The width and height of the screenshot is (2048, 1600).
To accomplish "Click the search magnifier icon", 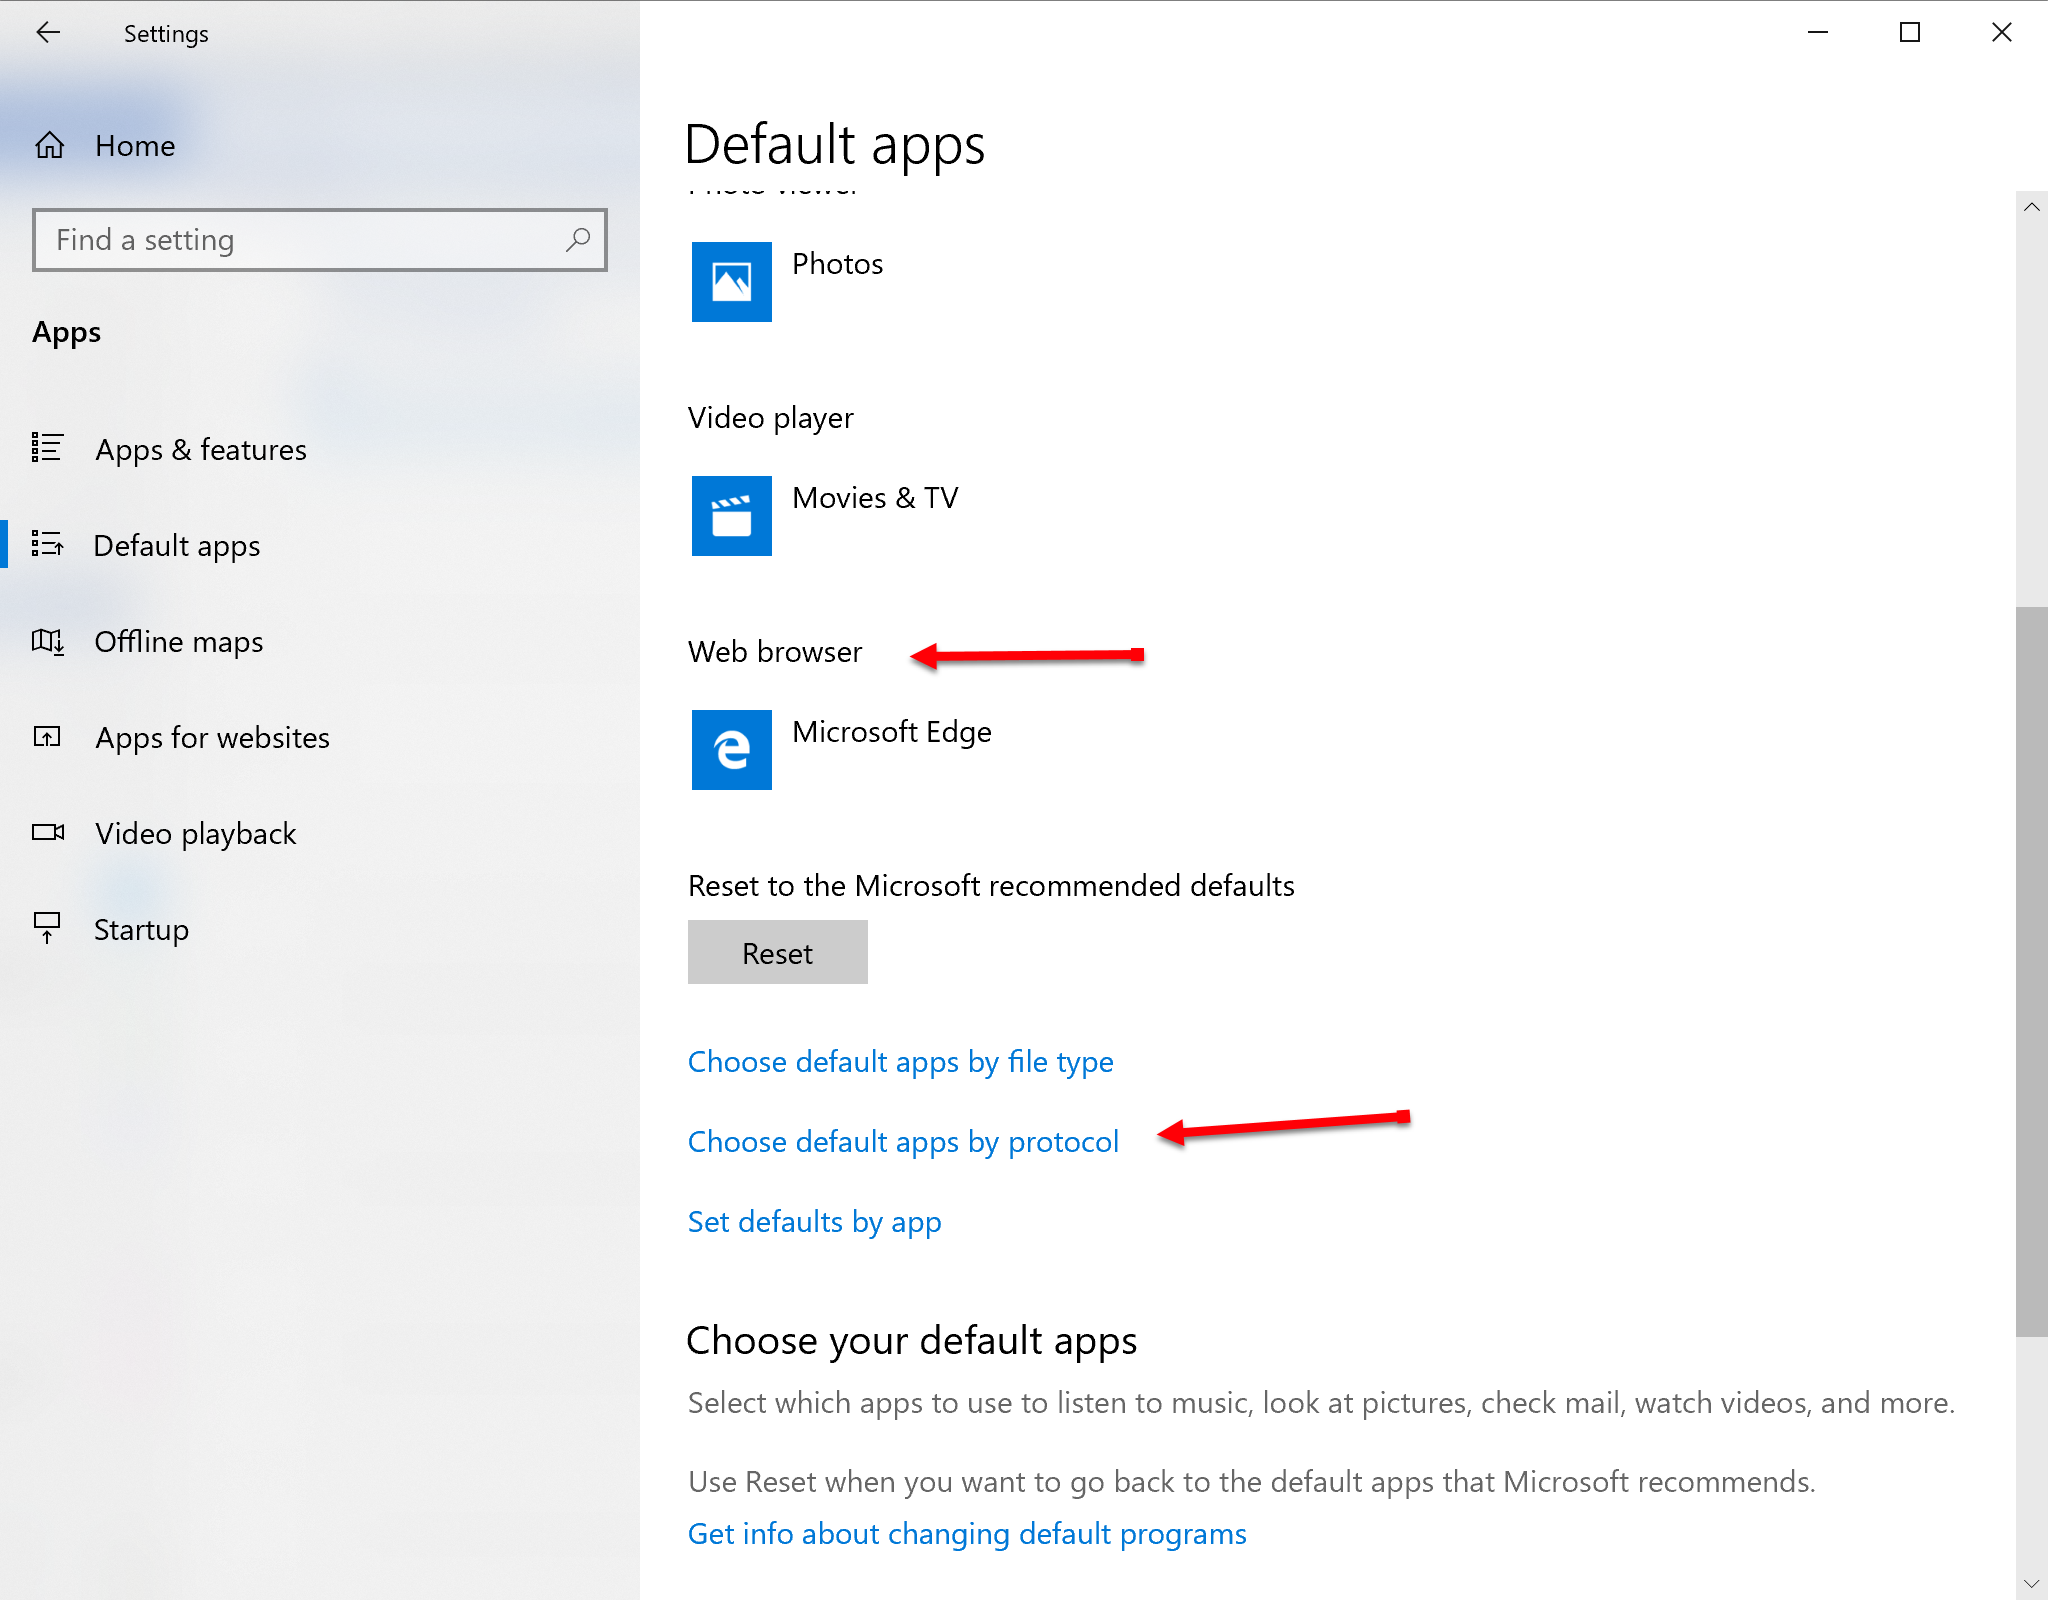I will tap(578, 240).
